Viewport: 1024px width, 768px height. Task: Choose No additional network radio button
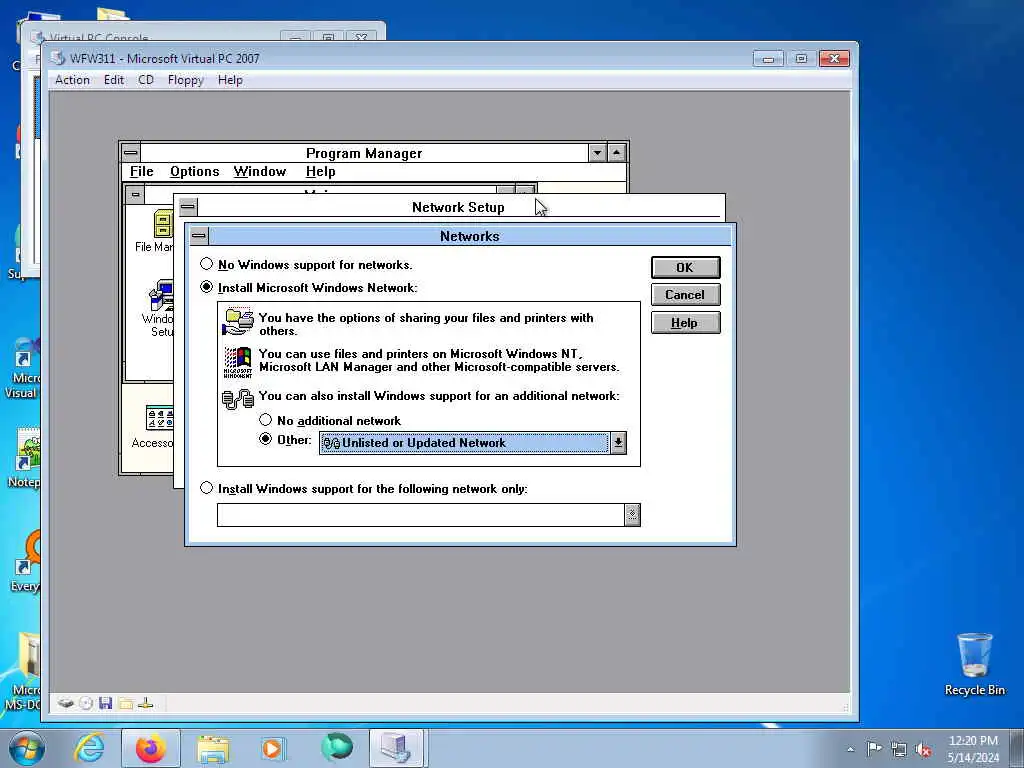(x=265, y=420)
